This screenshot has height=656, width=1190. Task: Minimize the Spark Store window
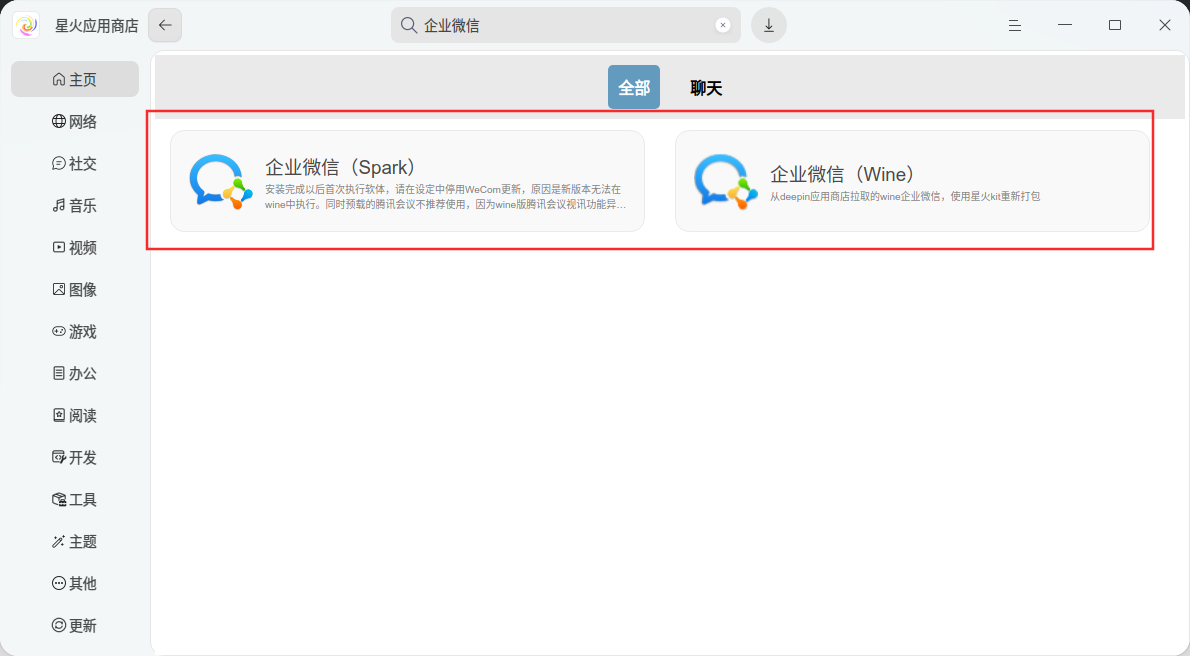[1065, 26]
